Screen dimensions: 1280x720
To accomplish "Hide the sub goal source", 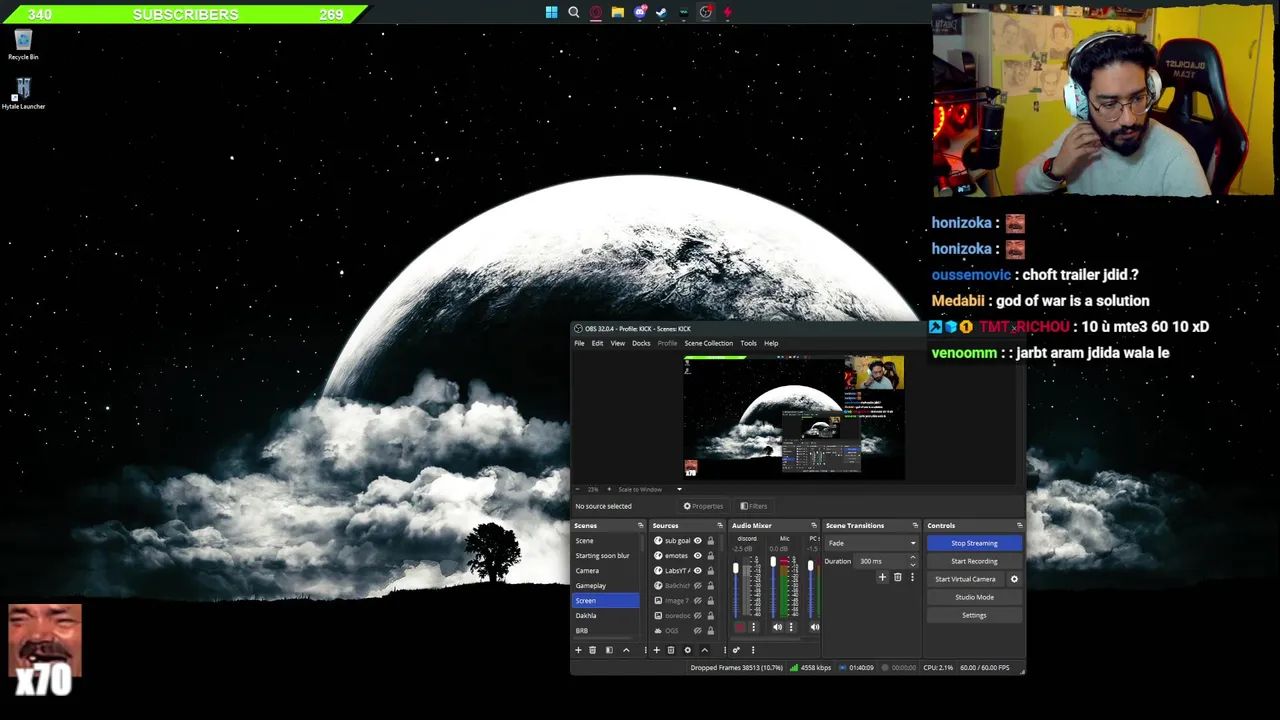I will (x=698, y=541).
